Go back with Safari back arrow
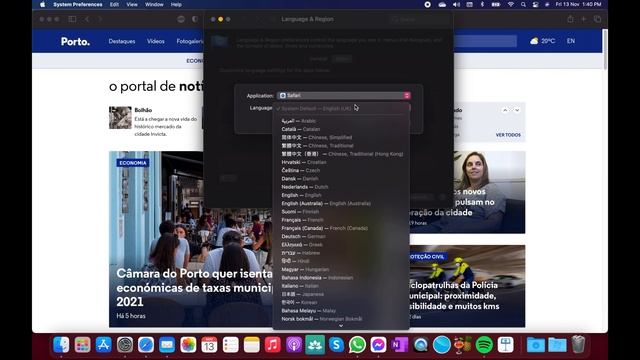Image resolution: width=640 pixels, height=360 pixels. click(87, 19)
